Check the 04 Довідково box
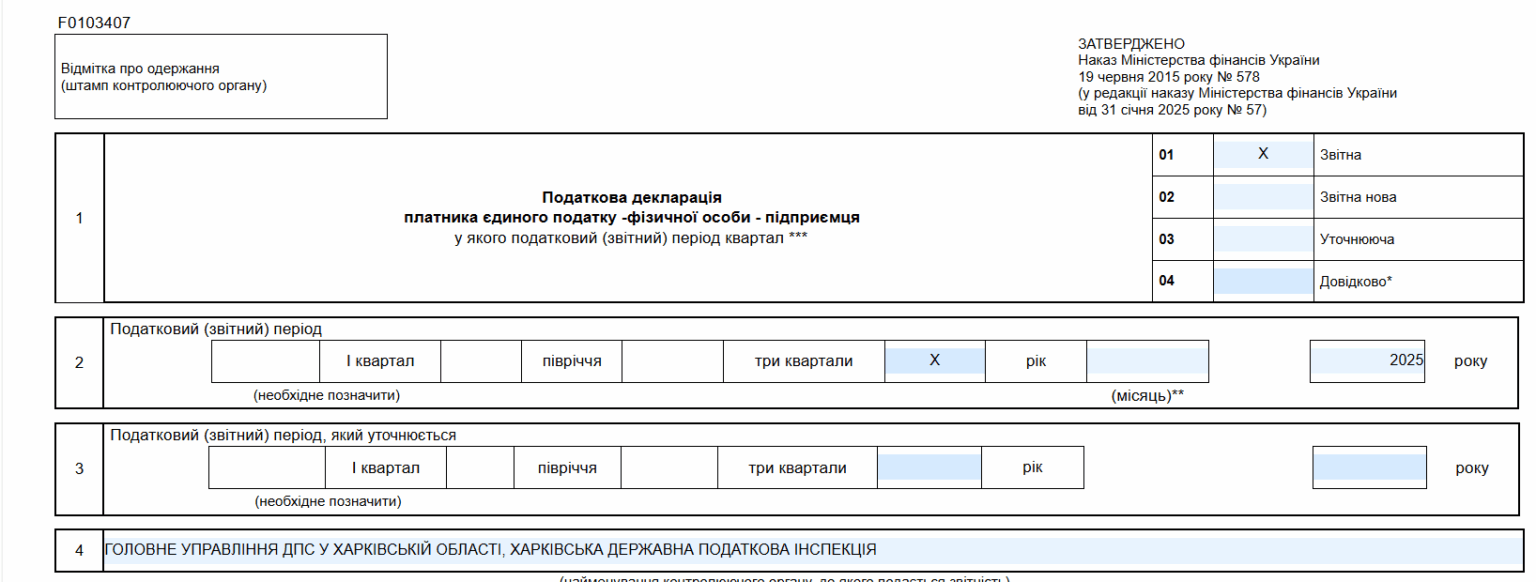Image resolution: width=1536 pixels, height=582 pixels. (x=1262, y=281)
